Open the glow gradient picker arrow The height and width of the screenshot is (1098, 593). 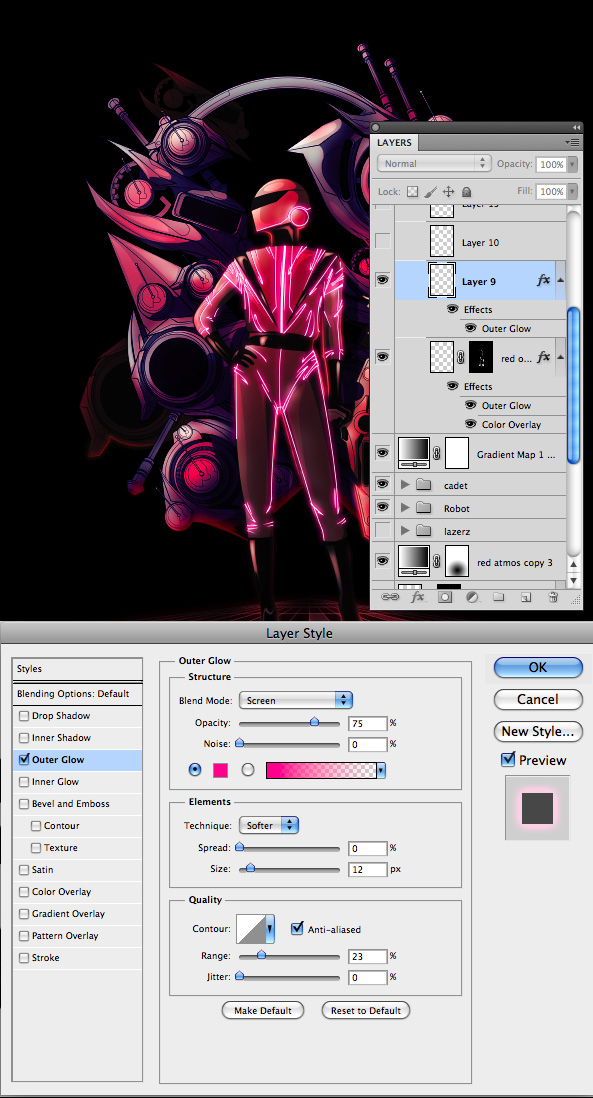point(381,770)
